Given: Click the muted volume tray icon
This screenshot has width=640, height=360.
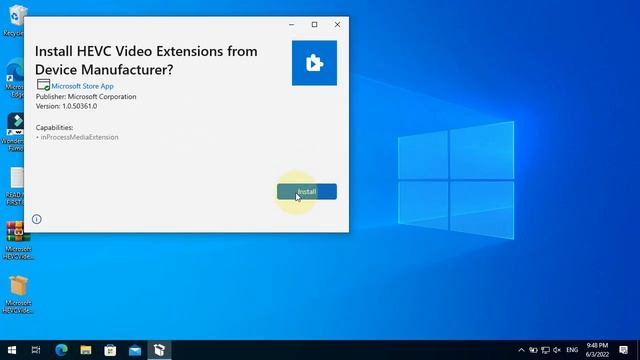Looking at the screenshot, I should (x=557, y=350).
